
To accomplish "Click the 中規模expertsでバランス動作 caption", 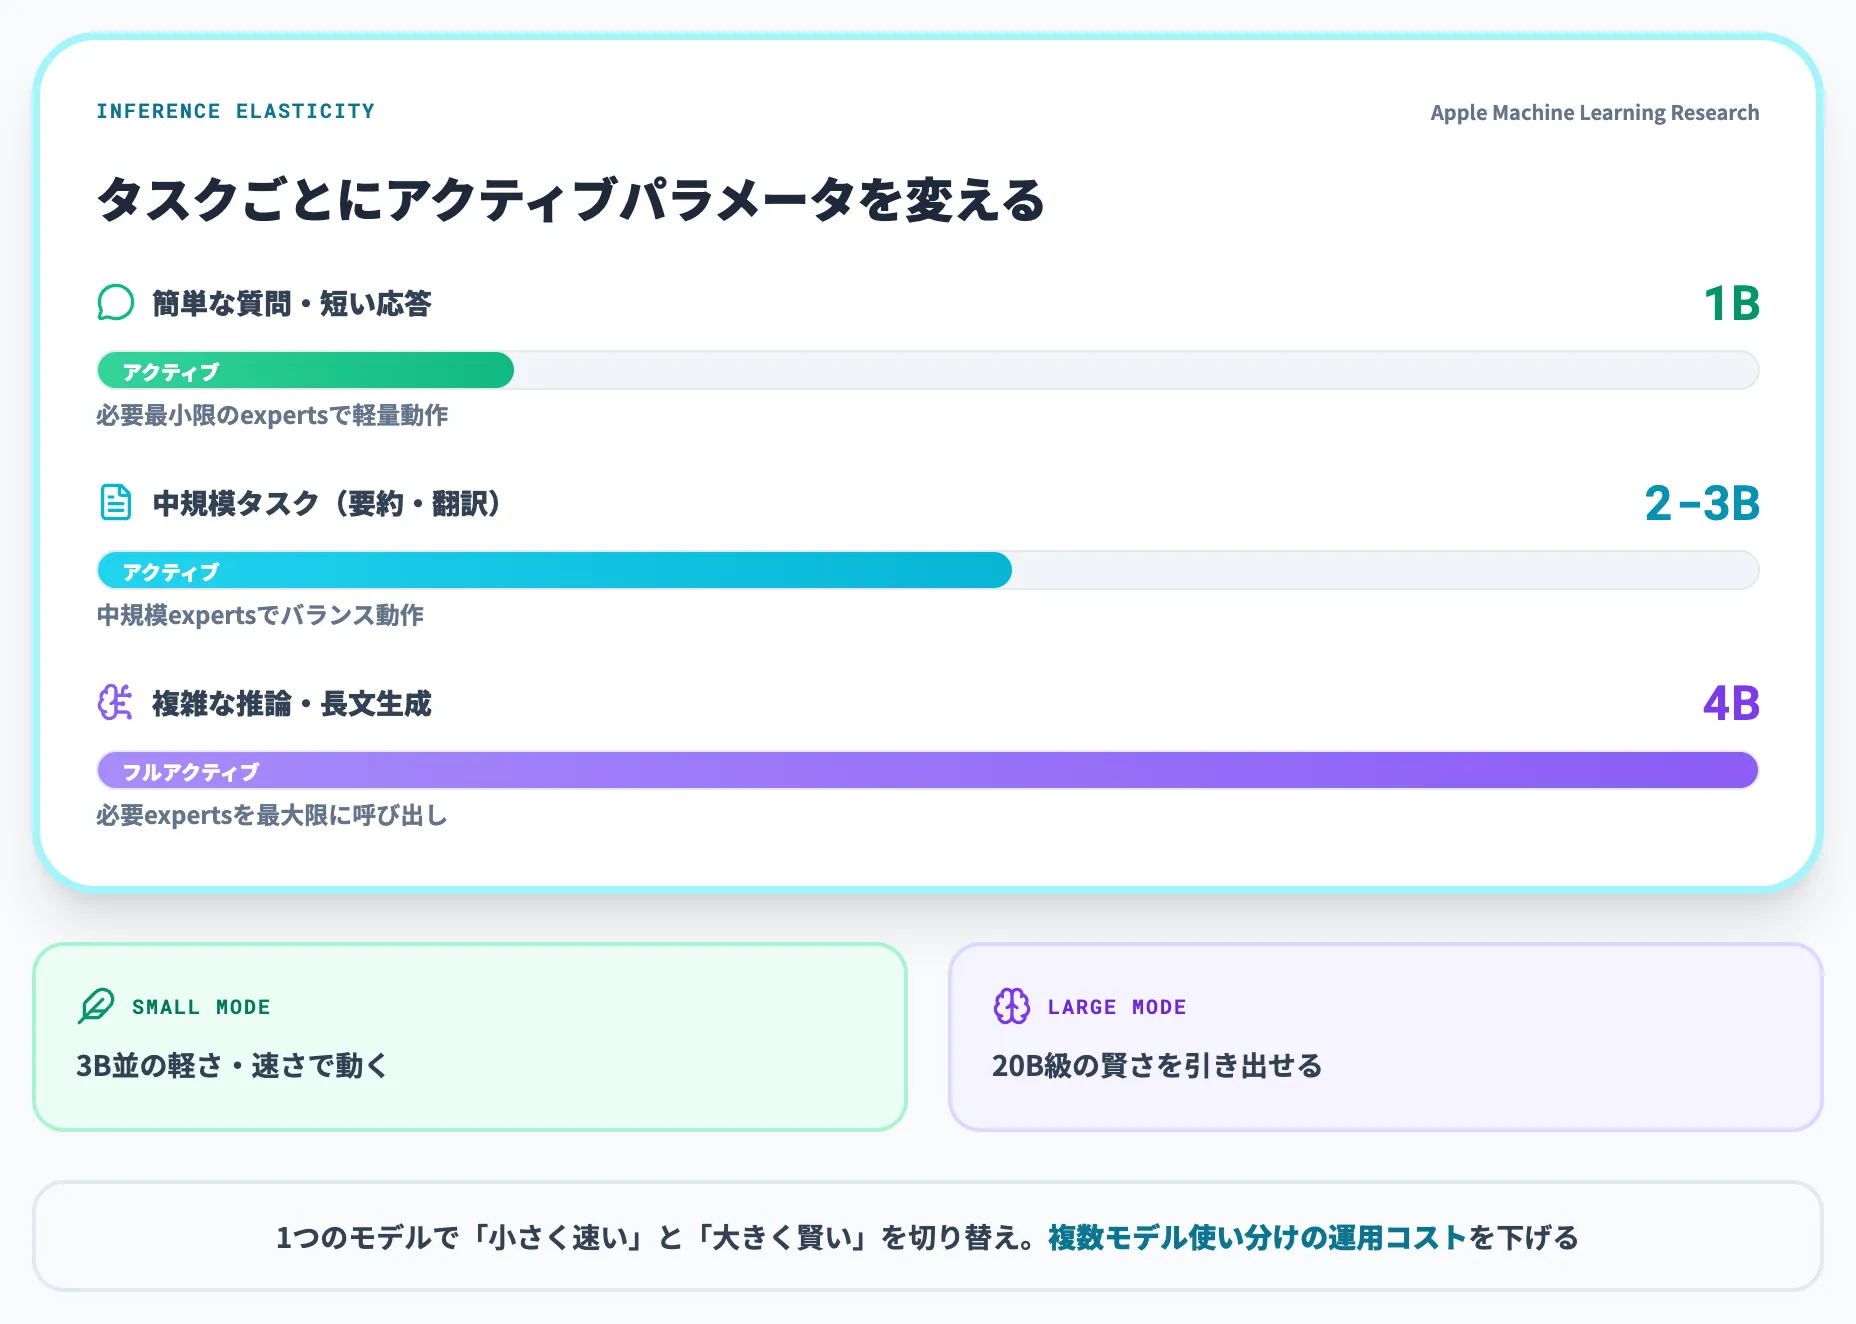I will [x=260, y=615].
